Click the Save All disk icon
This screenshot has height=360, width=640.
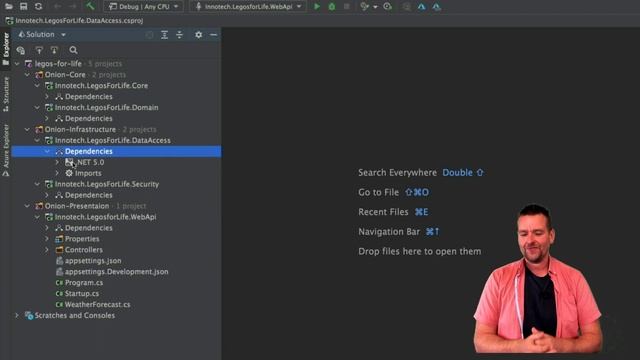(x=23, y=6)
